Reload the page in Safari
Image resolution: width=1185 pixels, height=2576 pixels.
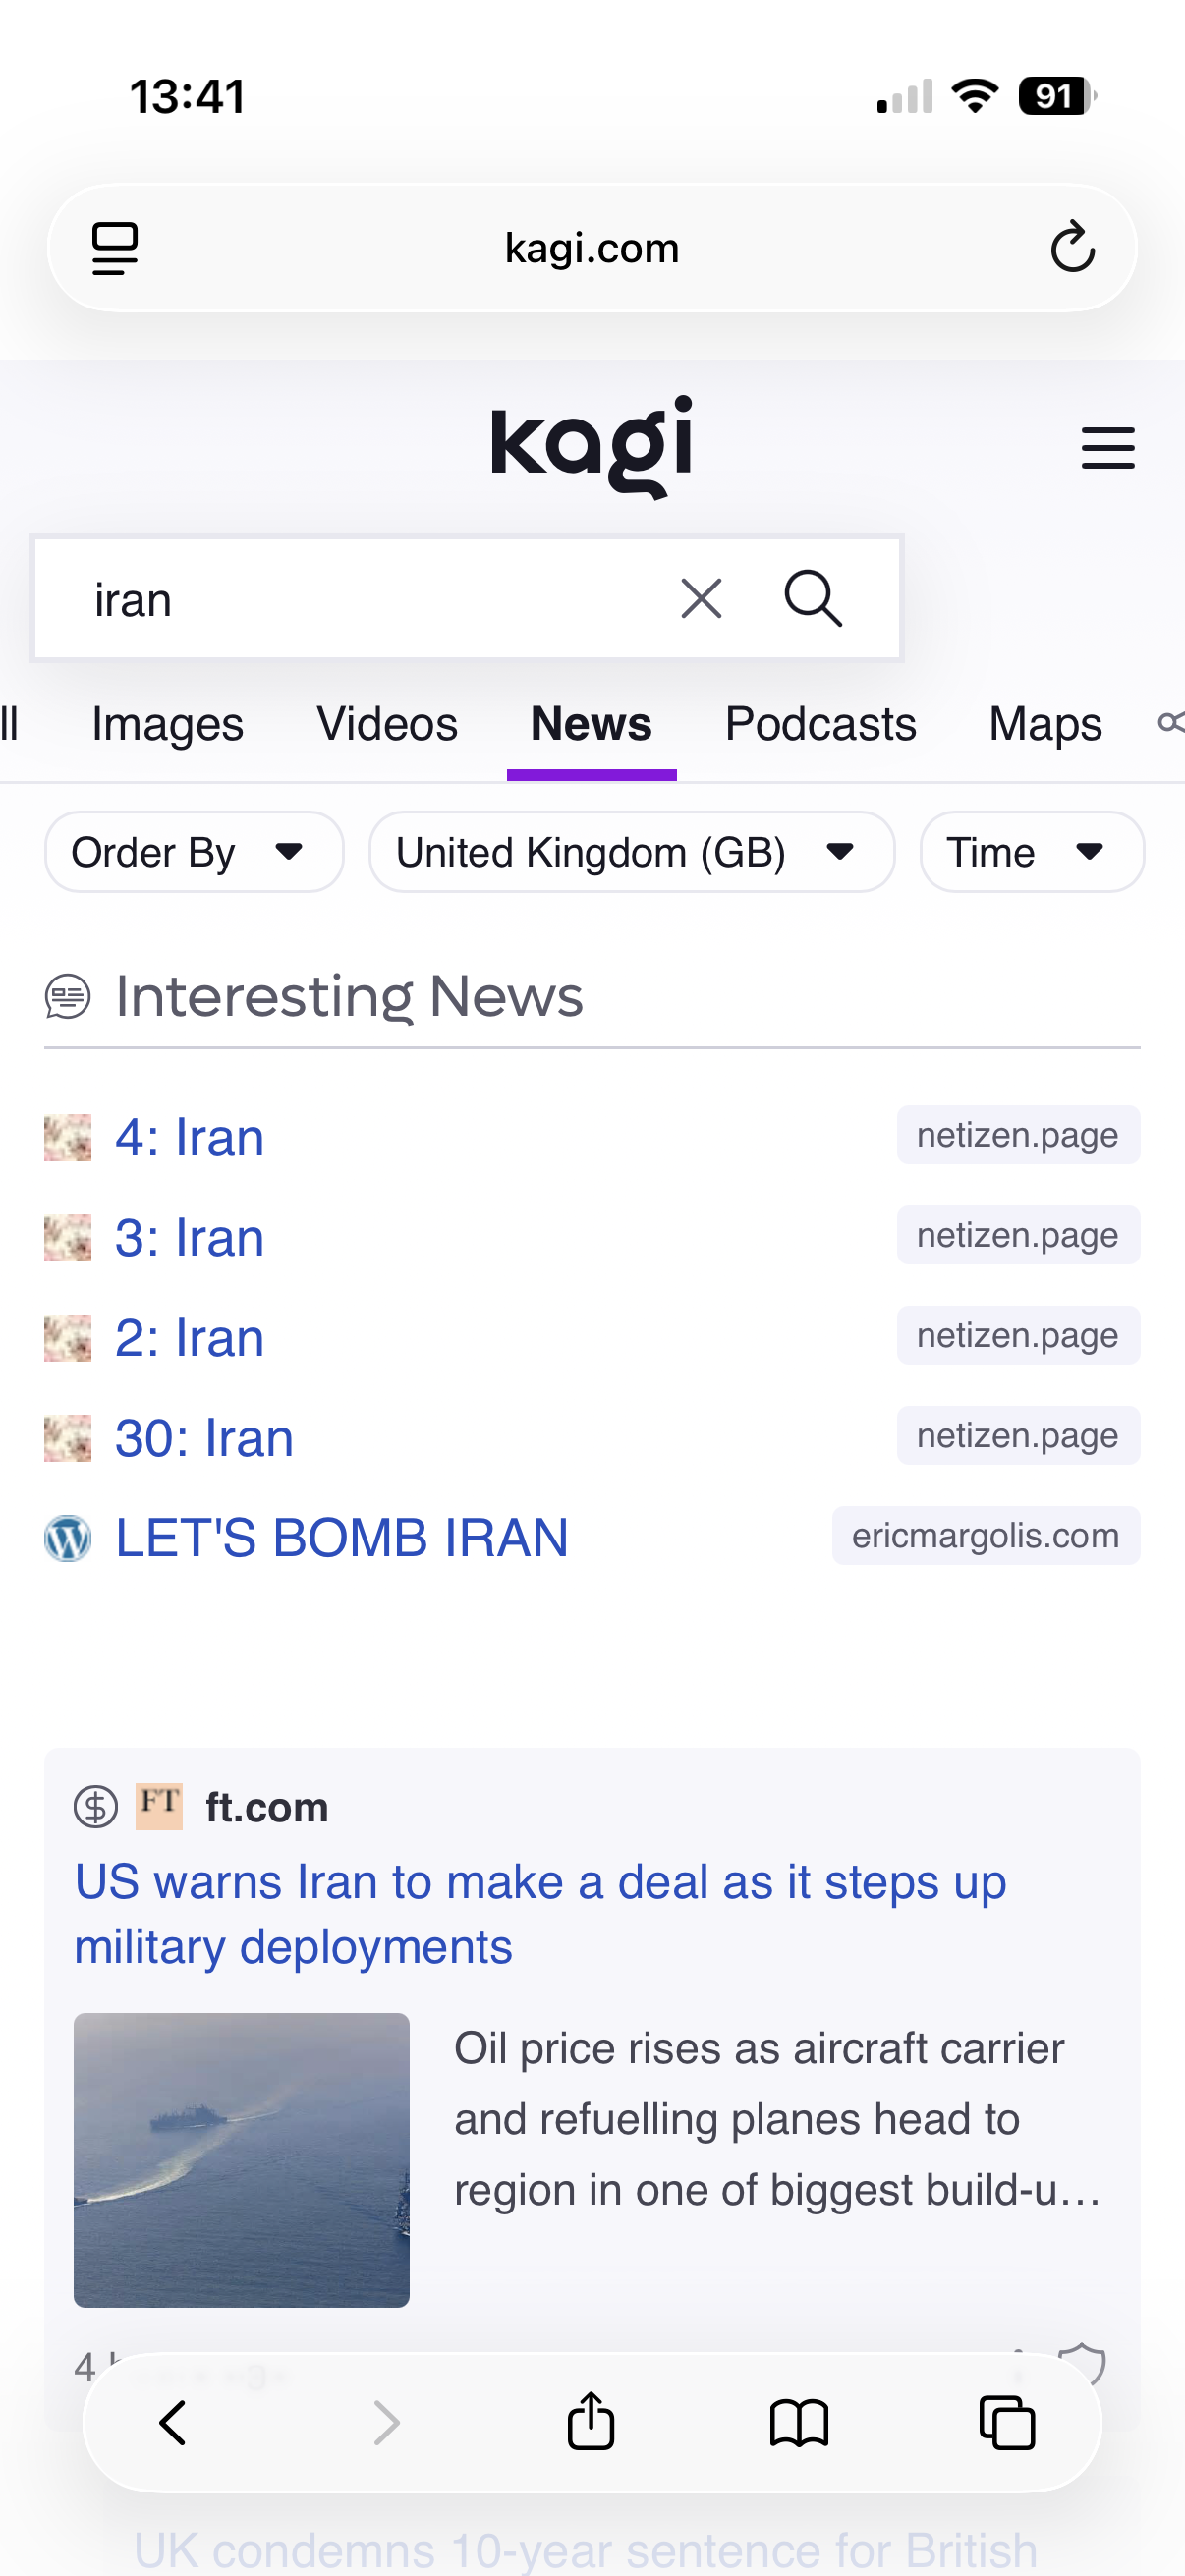point(1072,248)
